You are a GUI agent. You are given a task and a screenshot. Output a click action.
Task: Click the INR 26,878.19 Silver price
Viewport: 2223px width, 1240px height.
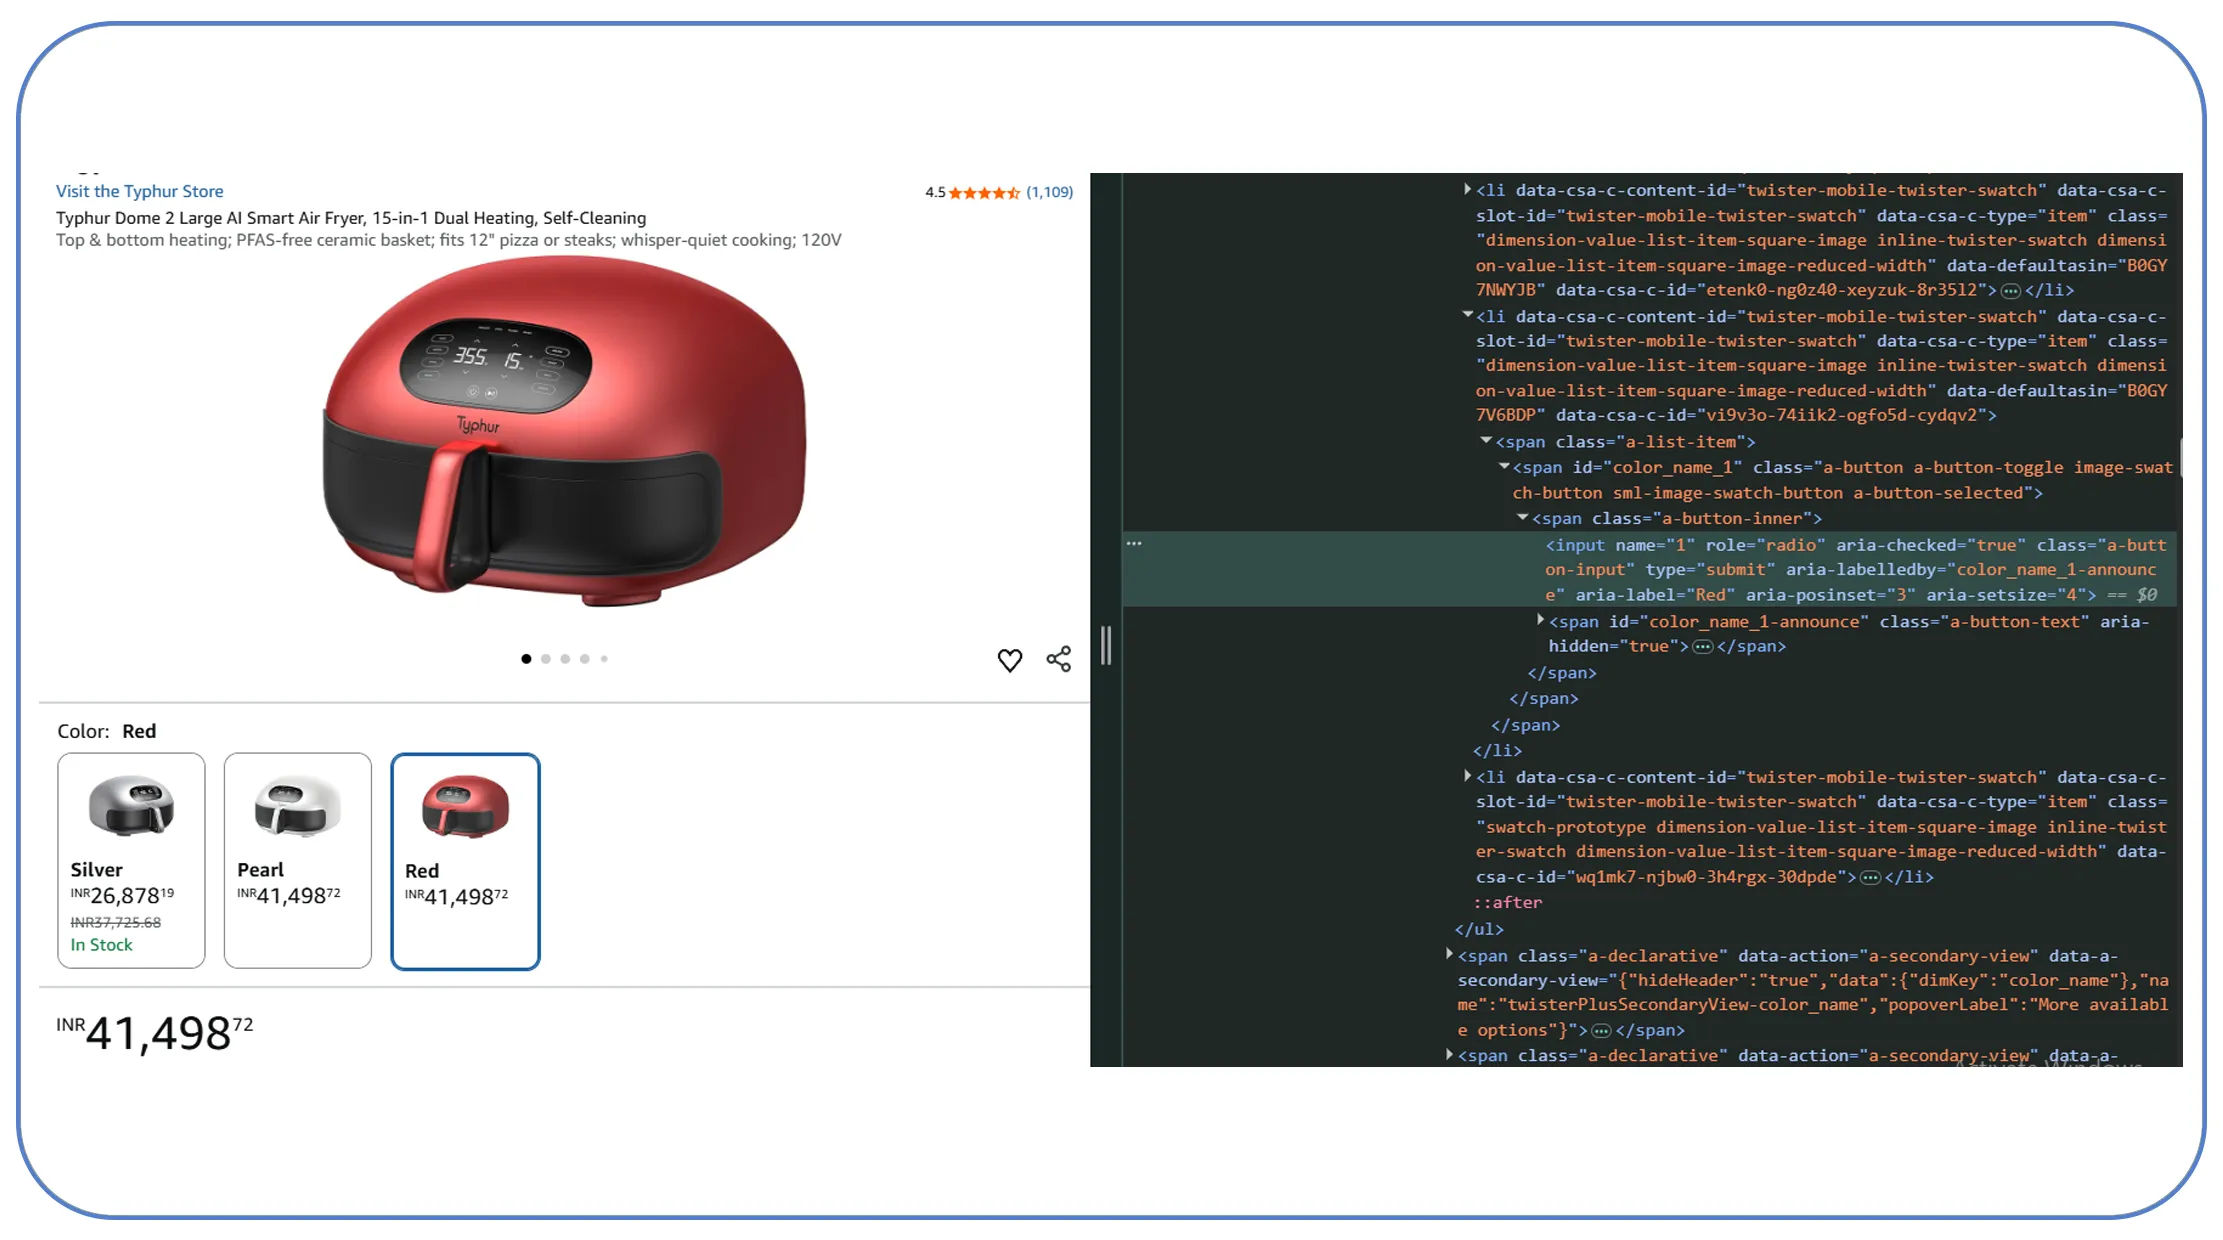click(x=122, y=895)
